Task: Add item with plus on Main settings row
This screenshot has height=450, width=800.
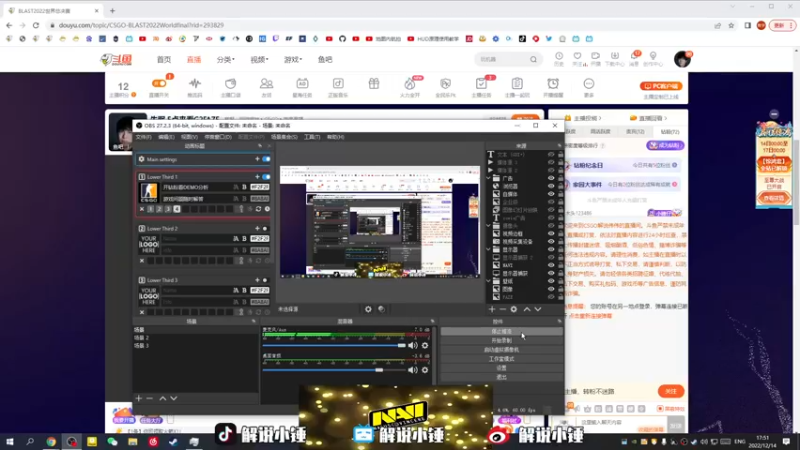Action: click(x=257, y=159)
